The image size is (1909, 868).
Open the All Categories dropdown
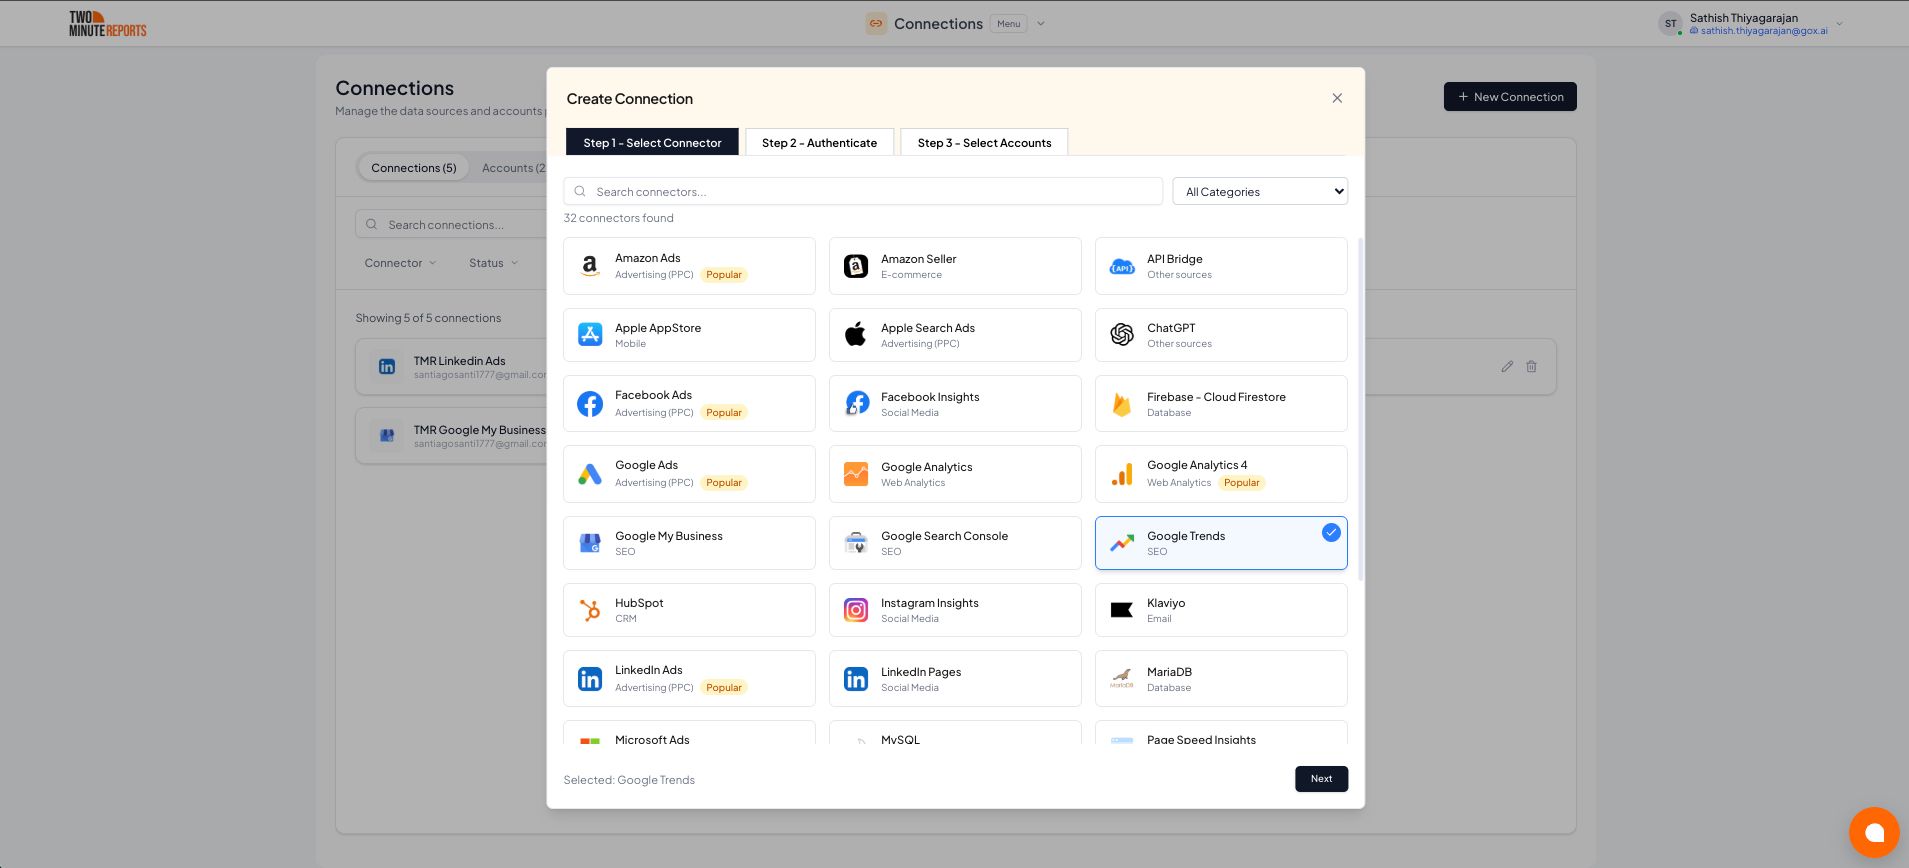click(1259, 192)
